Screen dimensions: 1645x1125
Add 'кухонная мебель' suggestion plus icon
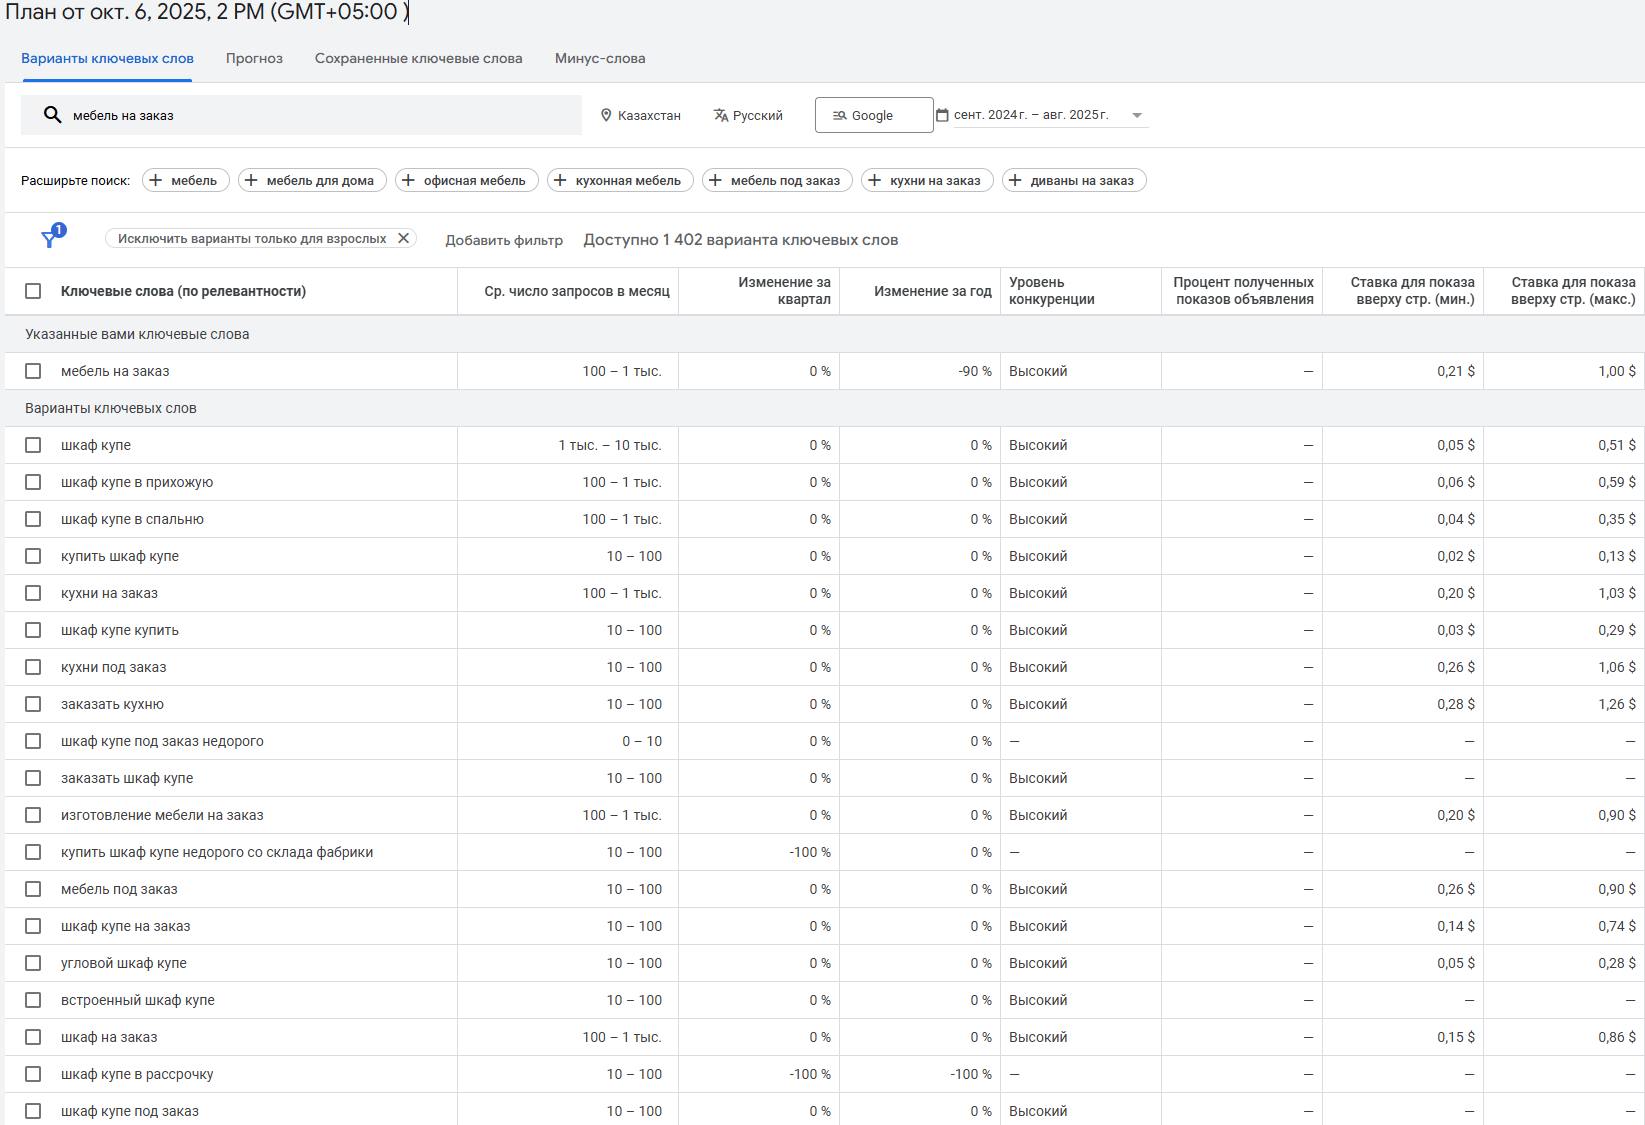click(560, 180)
